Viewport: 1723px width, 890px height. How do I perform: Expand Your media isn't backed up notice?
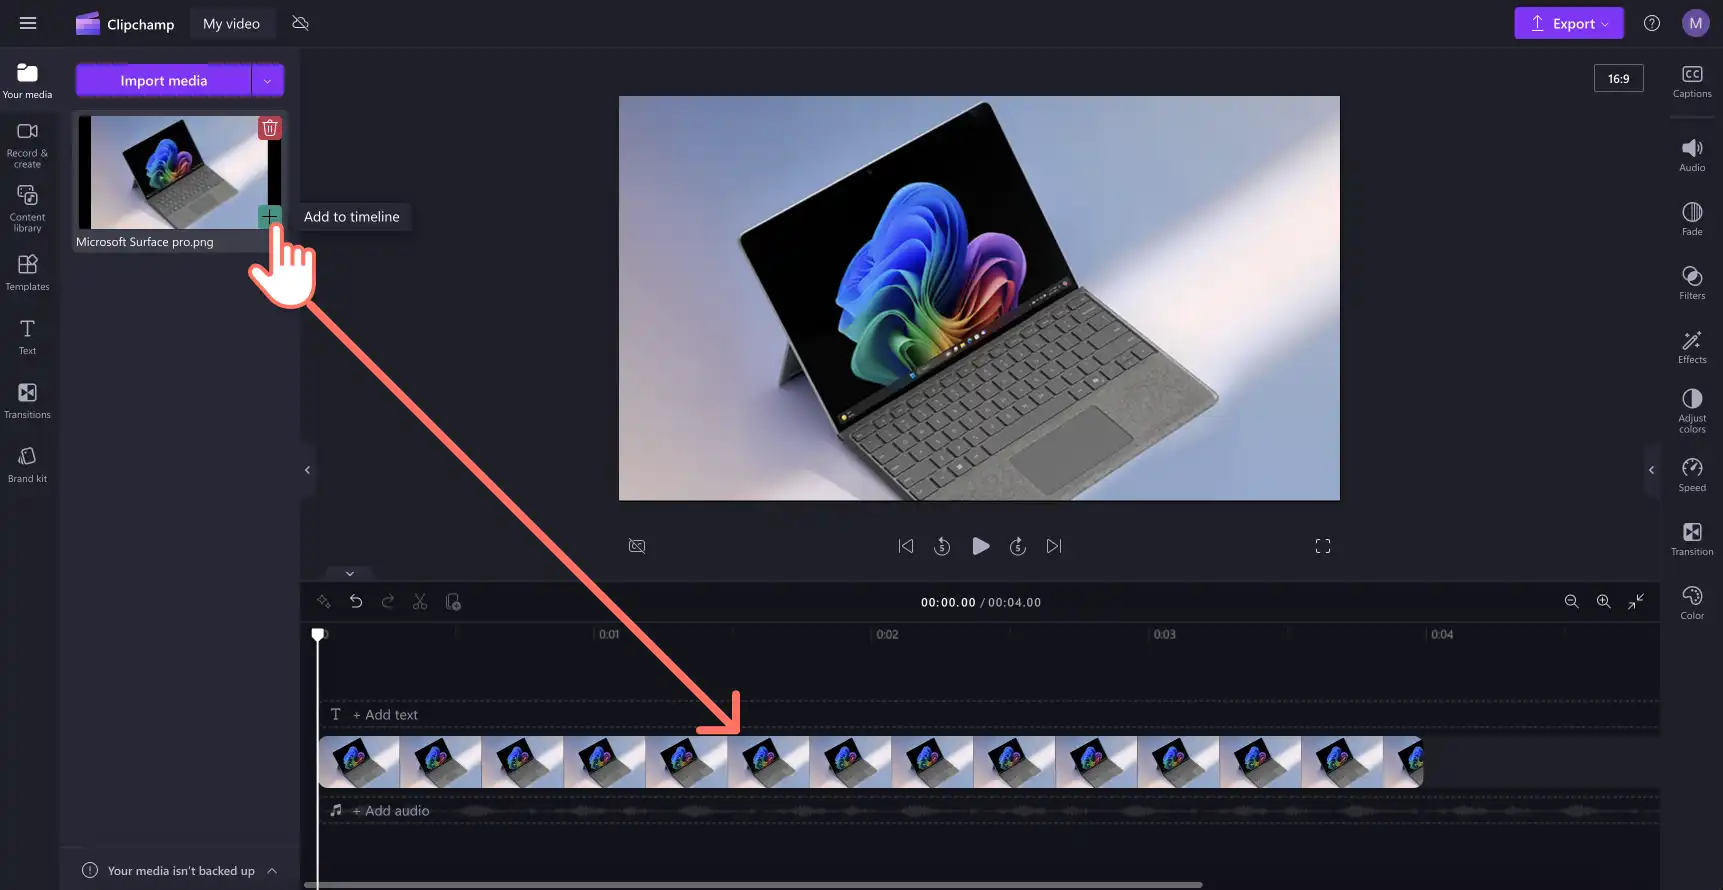coord(272,871)
